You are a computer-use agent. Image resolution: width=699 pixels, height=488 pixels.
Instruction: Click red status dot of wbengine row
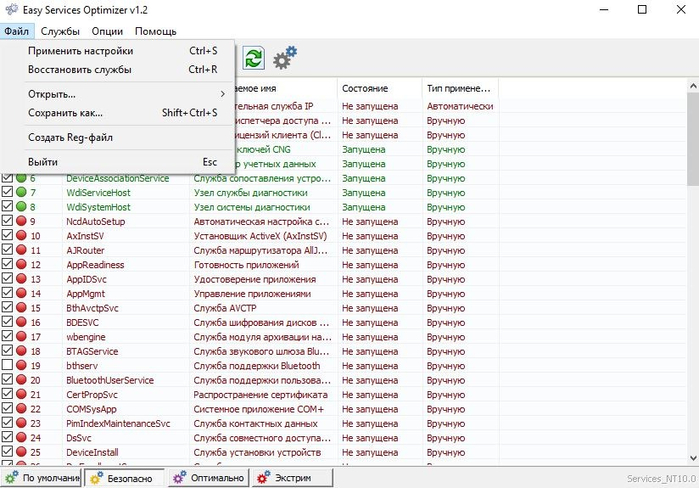(x=21, y=336)
